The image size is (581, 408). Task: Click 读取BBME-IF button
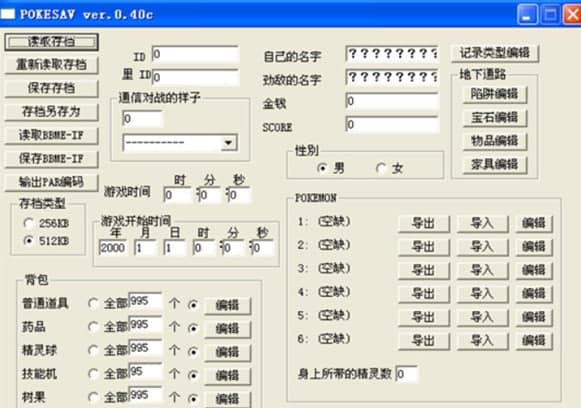tap(52, 135)
